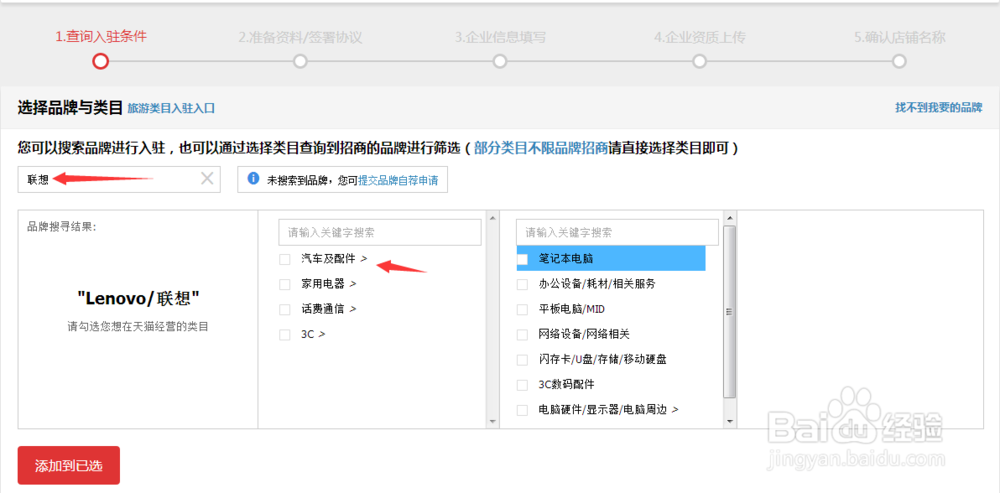Viewport: 1000px width, 493px height.
Task: Open the 部分类目不限品牌招商 link
Action: (x=541, y=149)
